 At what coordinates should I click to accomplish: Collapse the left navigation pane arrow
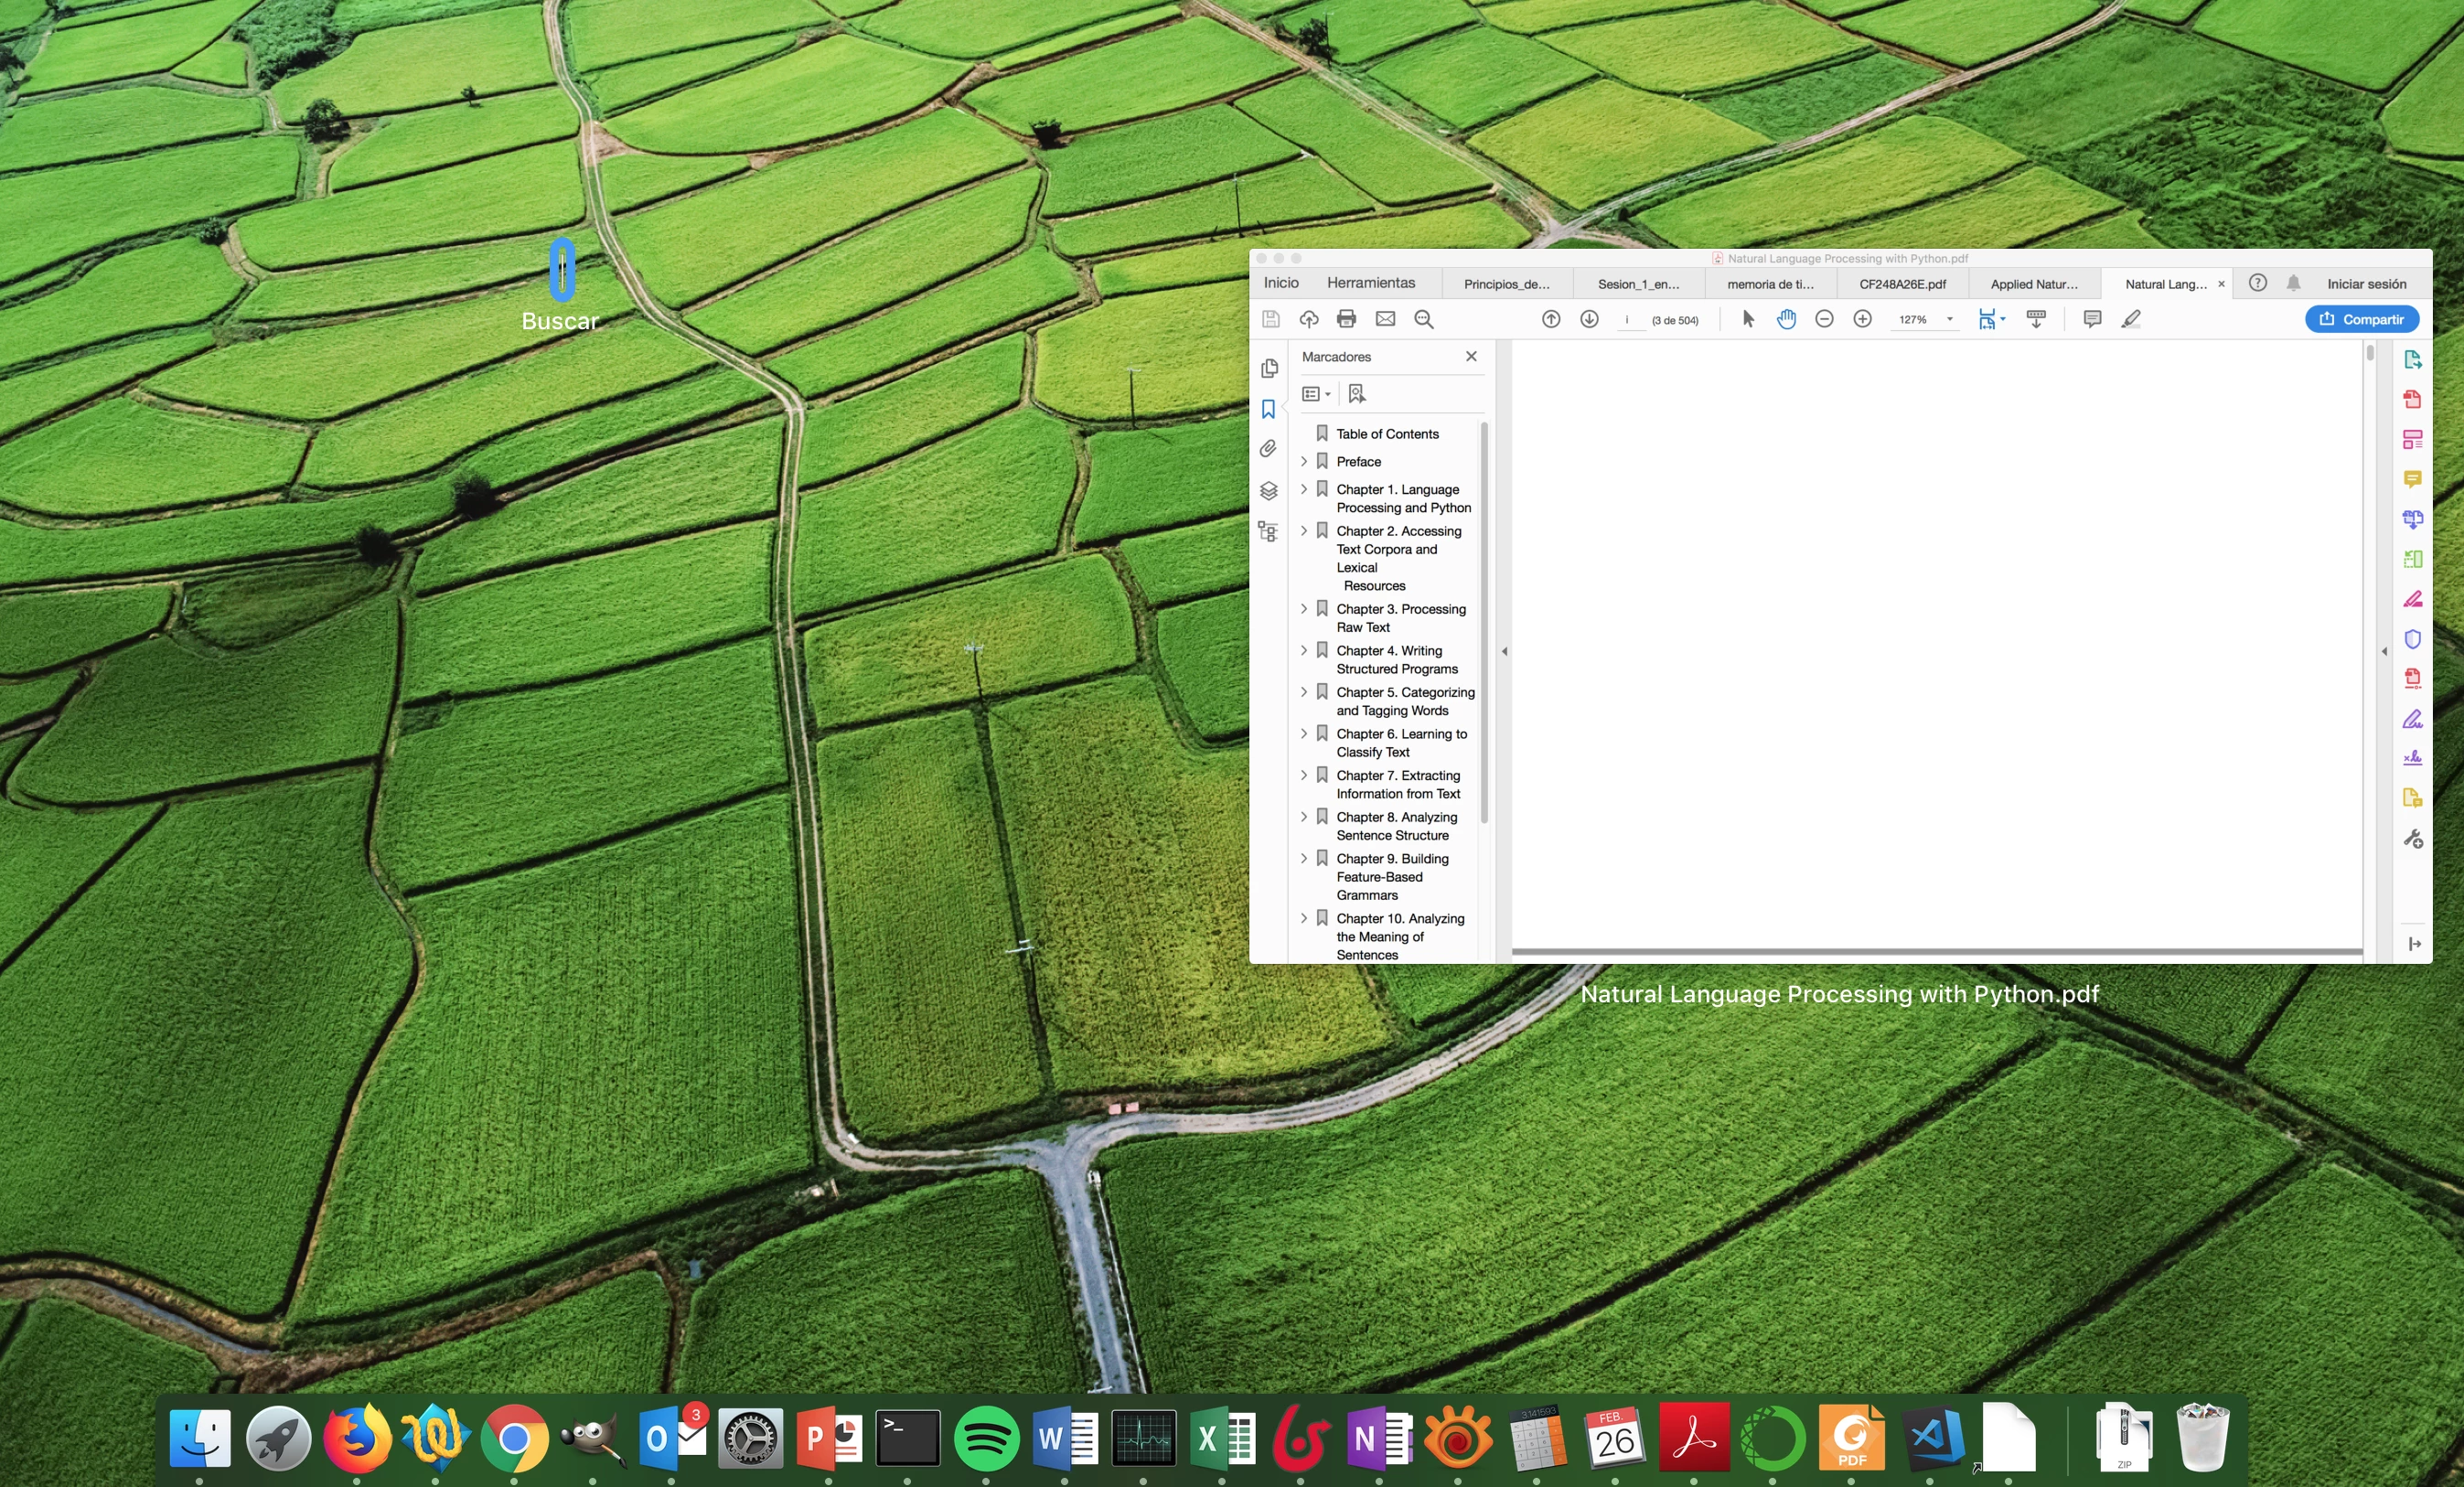(x=1504, y=651)
